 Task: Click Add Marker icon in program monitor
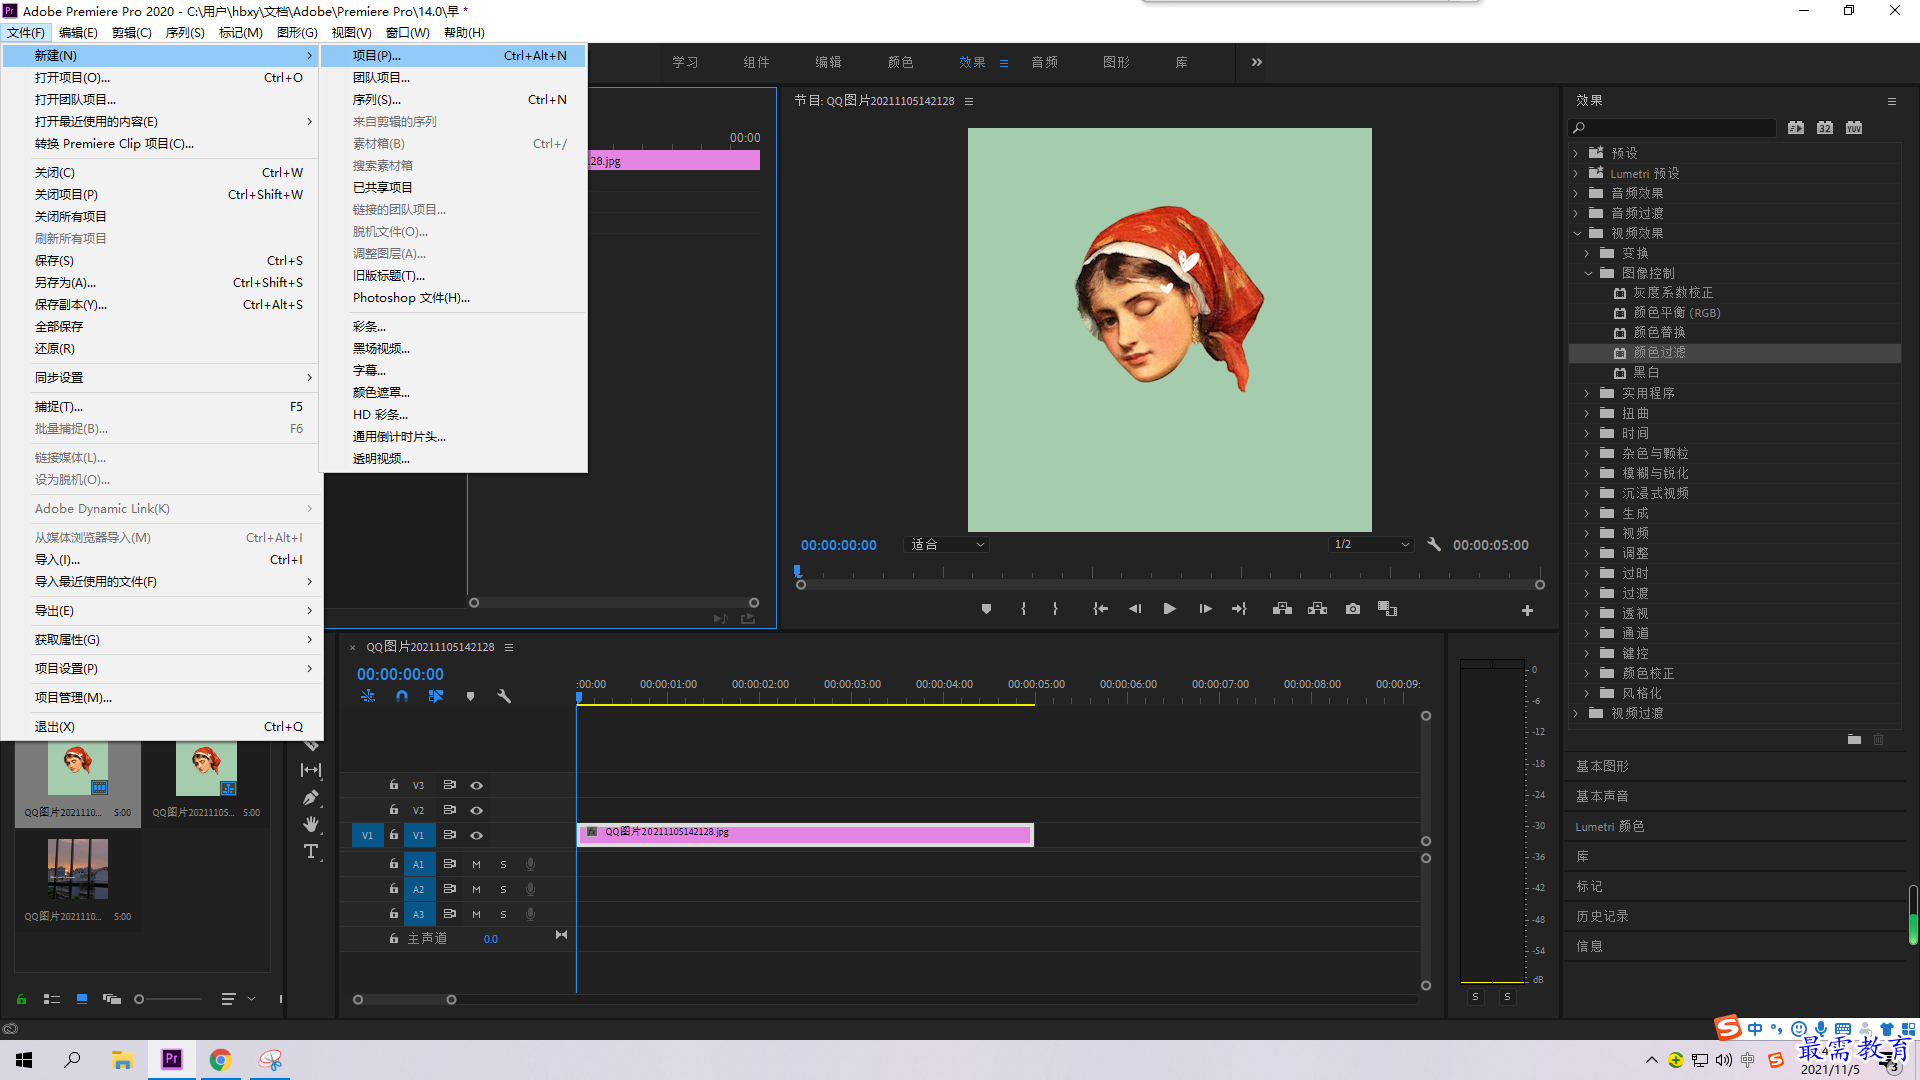click(x=986, y=609)
